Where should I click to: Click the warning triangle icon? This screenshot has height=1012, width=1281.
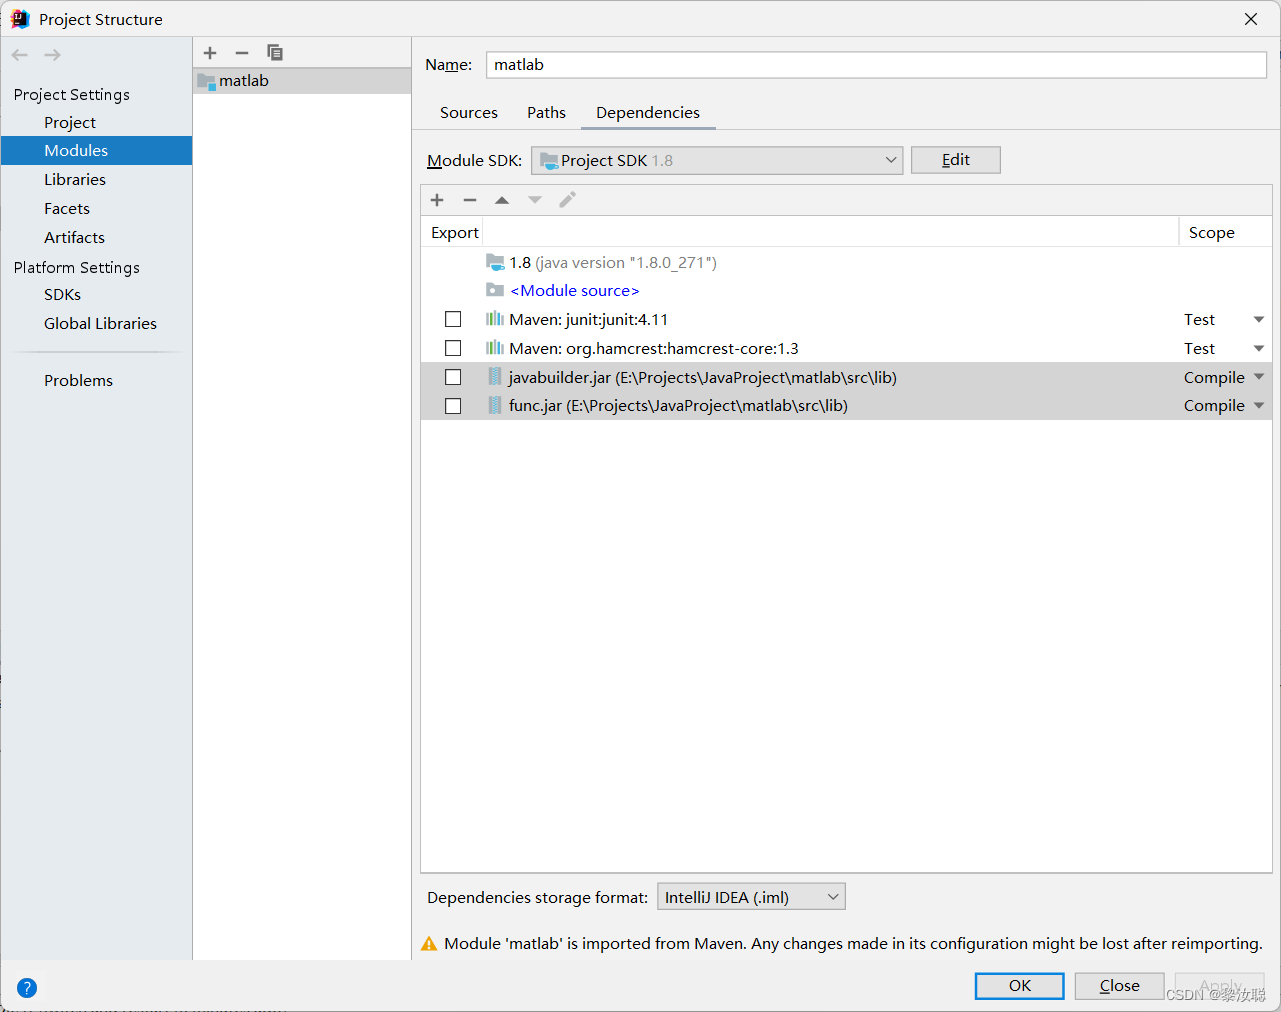tap(429, 944)
